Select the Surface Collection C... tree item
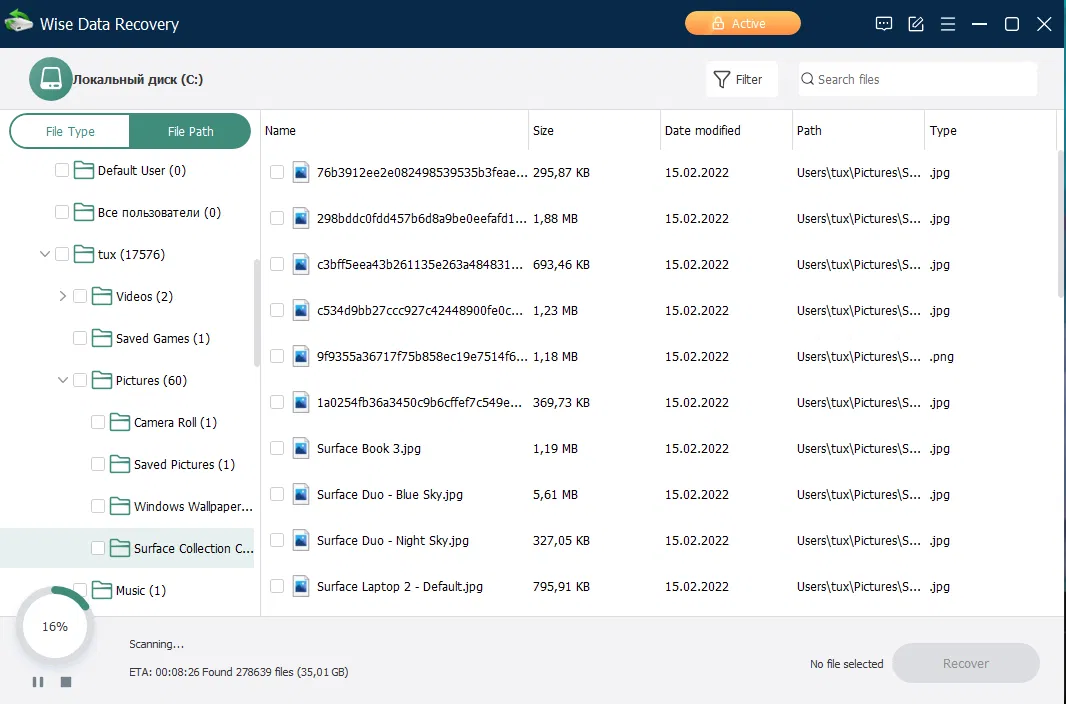This screenshot has width=1066, height=704. (127, 548)
